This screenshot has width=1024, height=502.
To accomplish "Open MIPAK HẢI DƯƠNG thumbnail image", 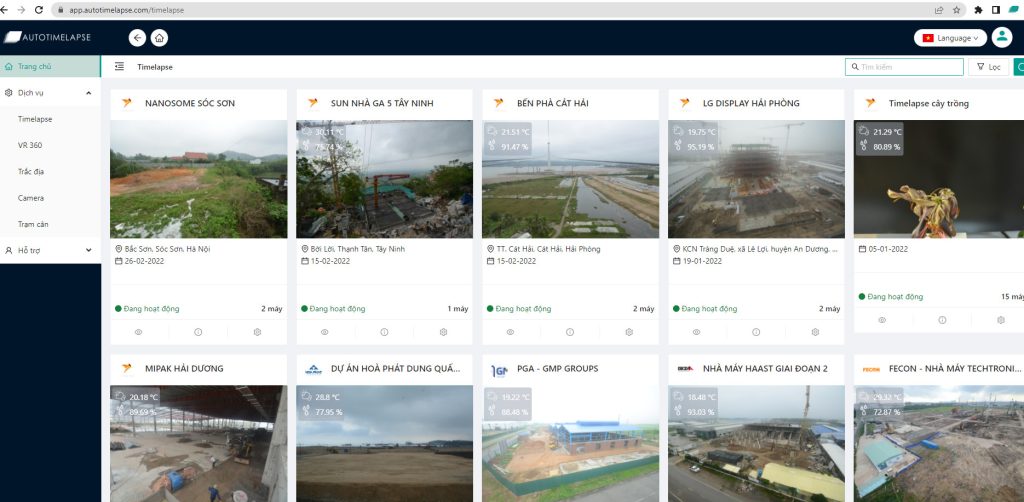I will point(199,443).
